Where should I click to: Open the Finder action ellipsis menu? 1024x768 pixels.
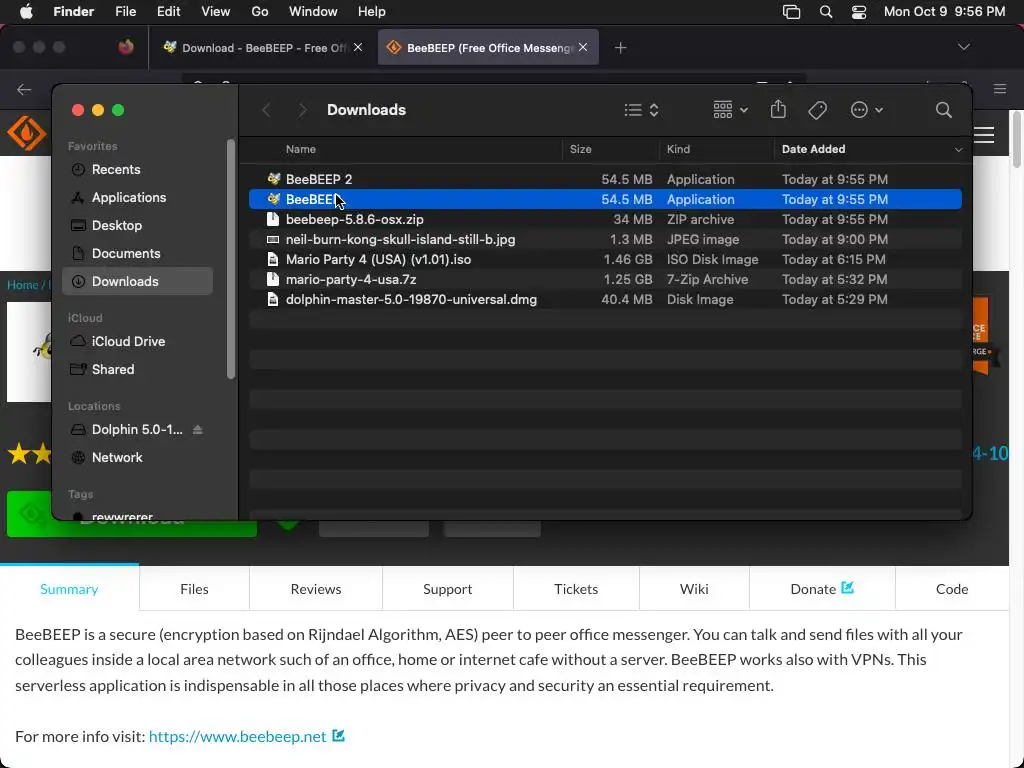867,110
